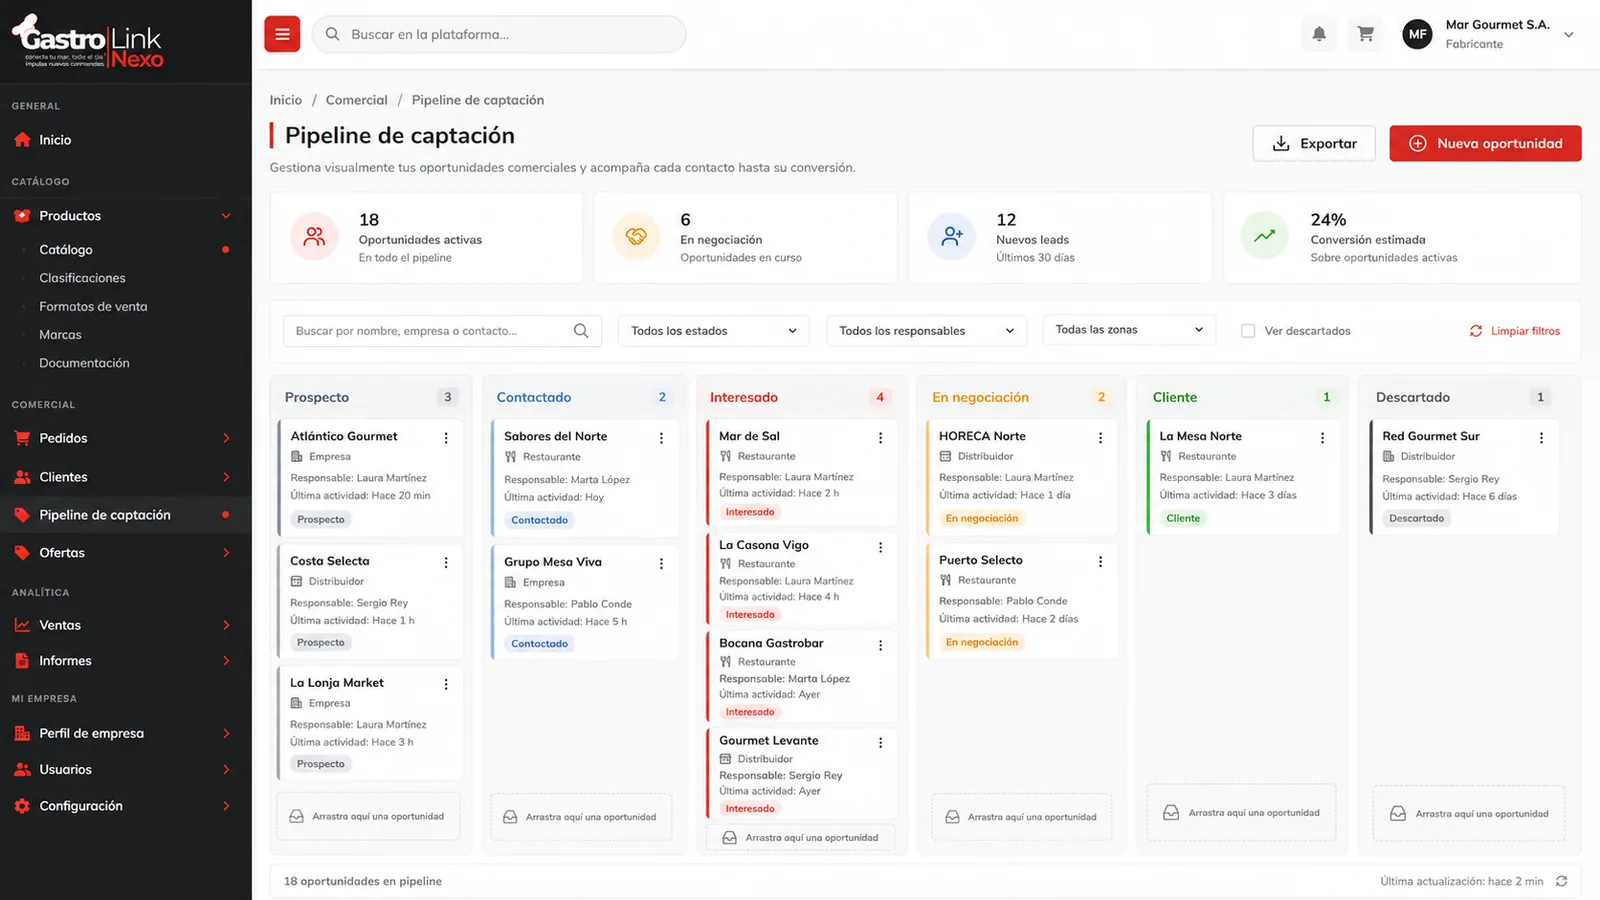
Task: Open the Inicio breadcrumb link
Action: pos(285,100)
